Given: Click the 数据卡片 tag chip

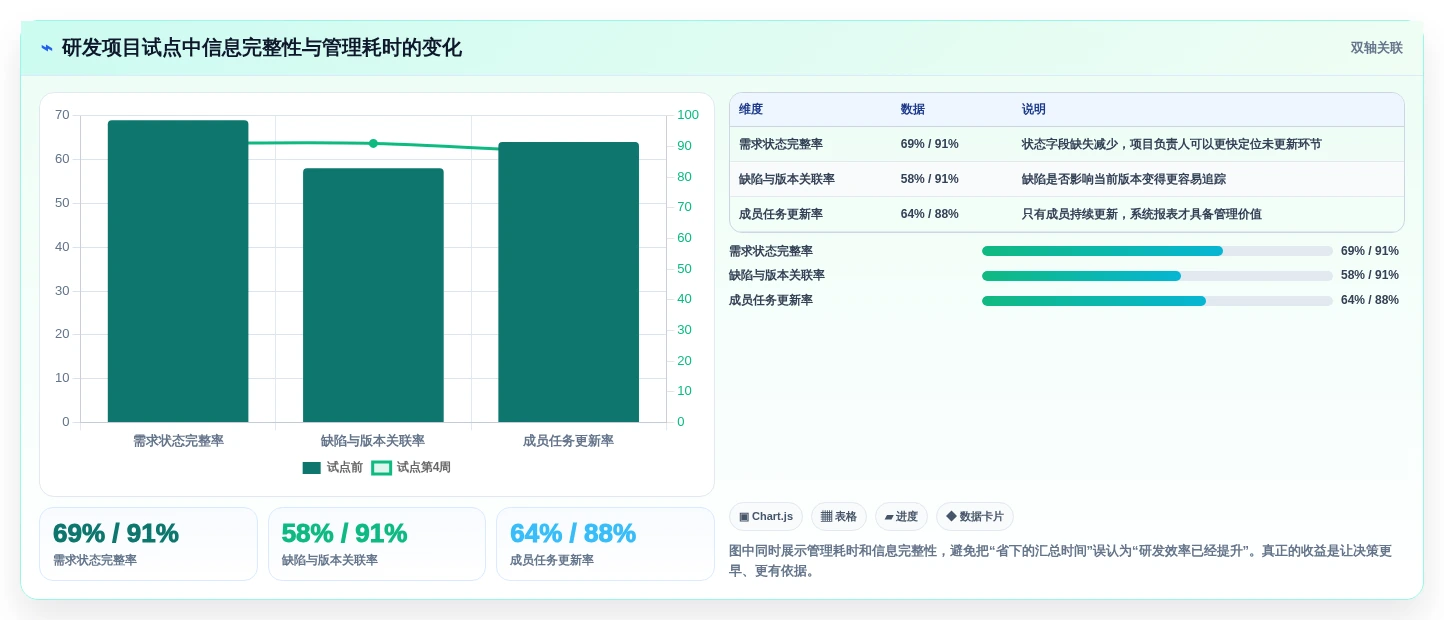Looking at the screenshot, I should [x=975, y=517].
